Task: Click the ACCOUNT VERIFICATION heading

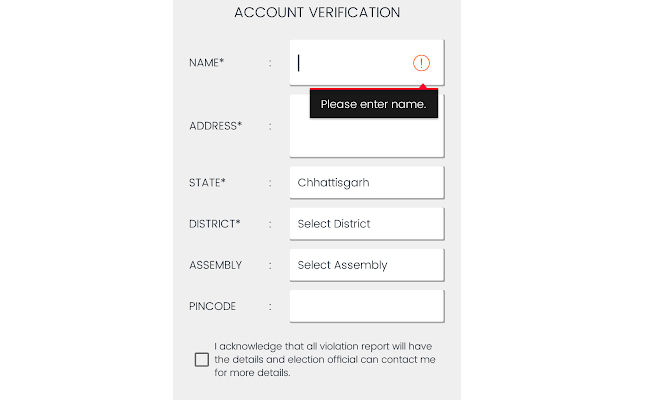Action: [317, 13]
